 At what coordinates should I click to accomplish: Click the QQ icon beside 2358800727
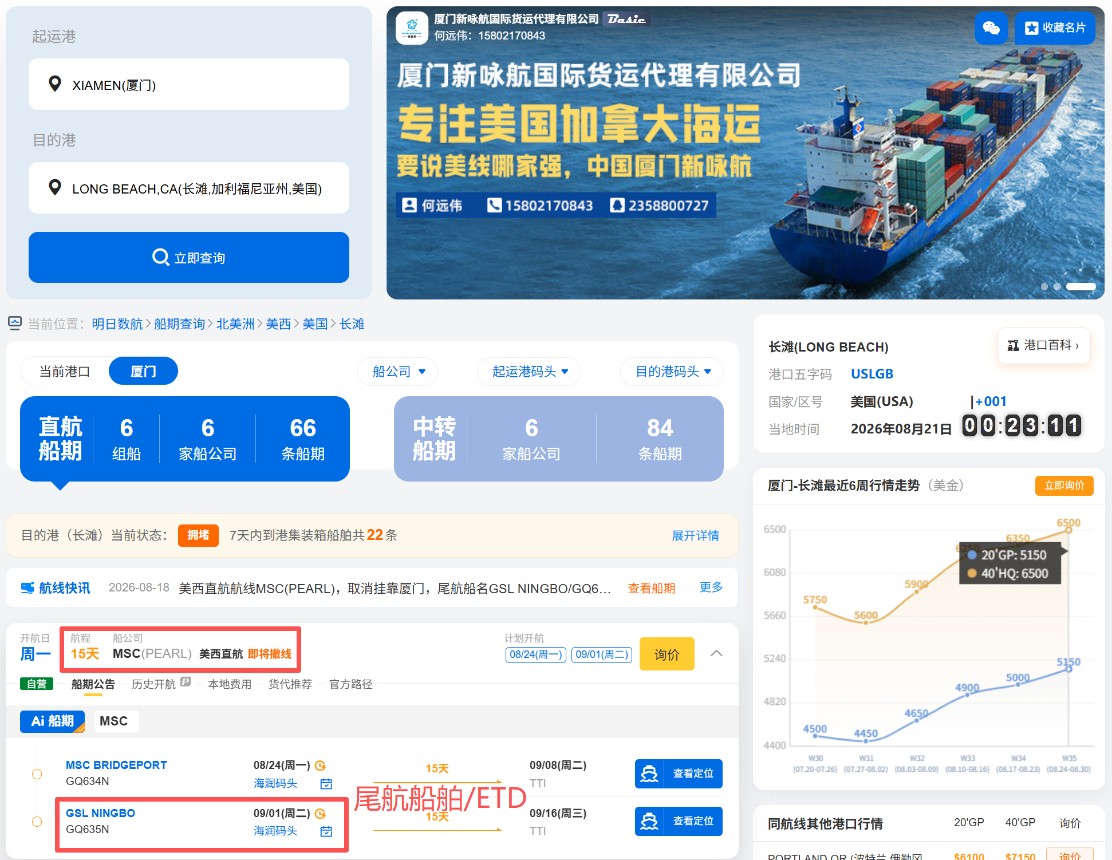617,206
